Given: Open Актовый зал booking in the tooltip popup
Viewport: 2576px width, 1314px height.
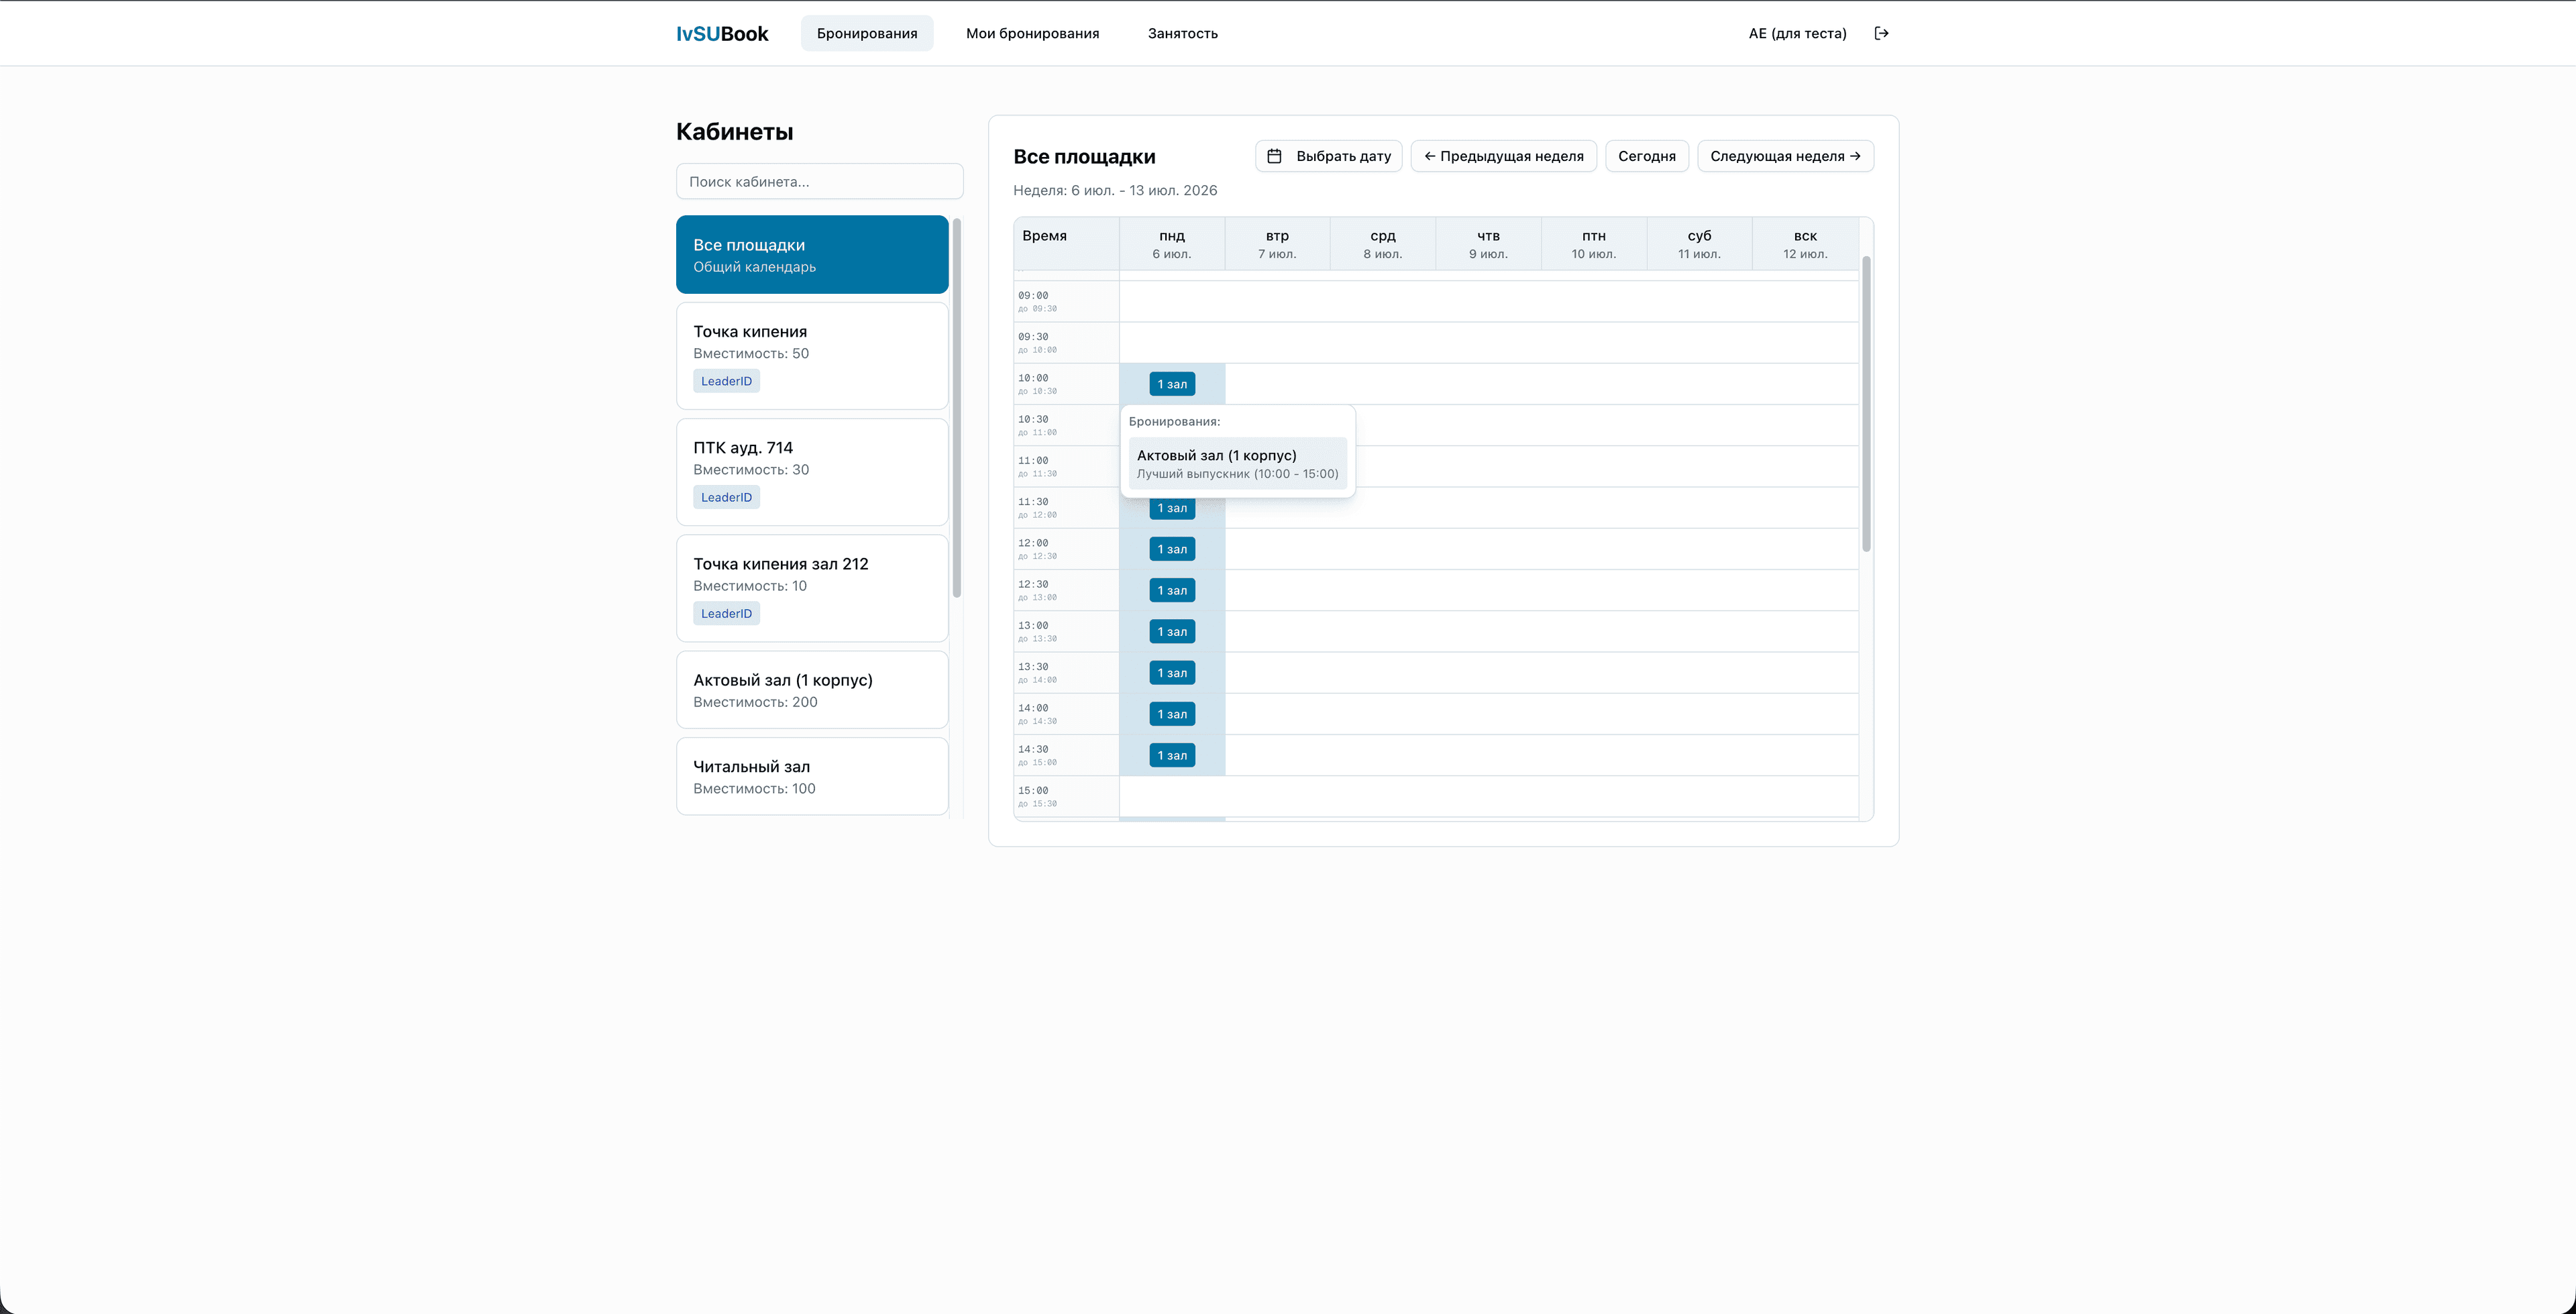Looking at the screenshot, I should [1237, 464].
